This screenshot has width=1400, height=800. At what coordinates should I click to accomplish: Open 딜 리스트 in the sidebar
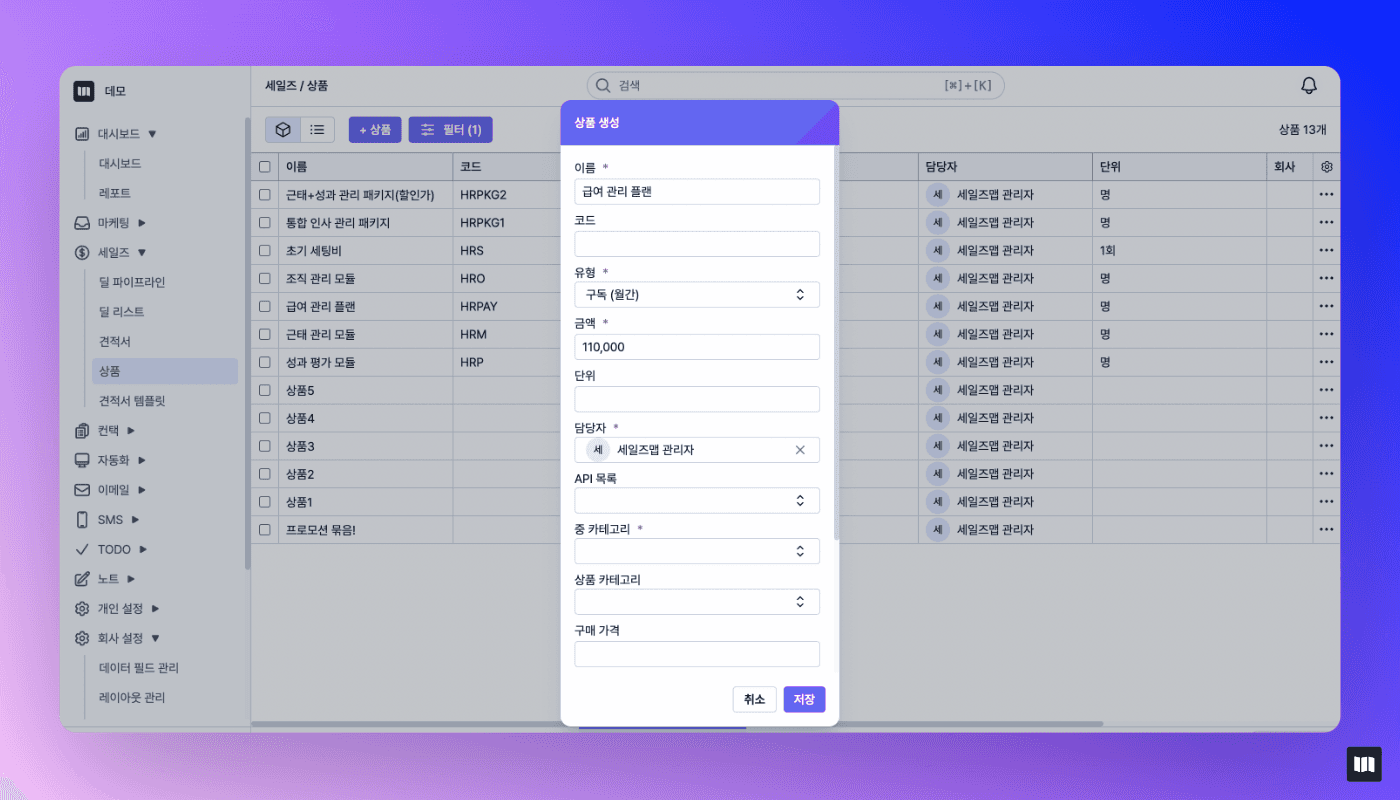(121, 312)
